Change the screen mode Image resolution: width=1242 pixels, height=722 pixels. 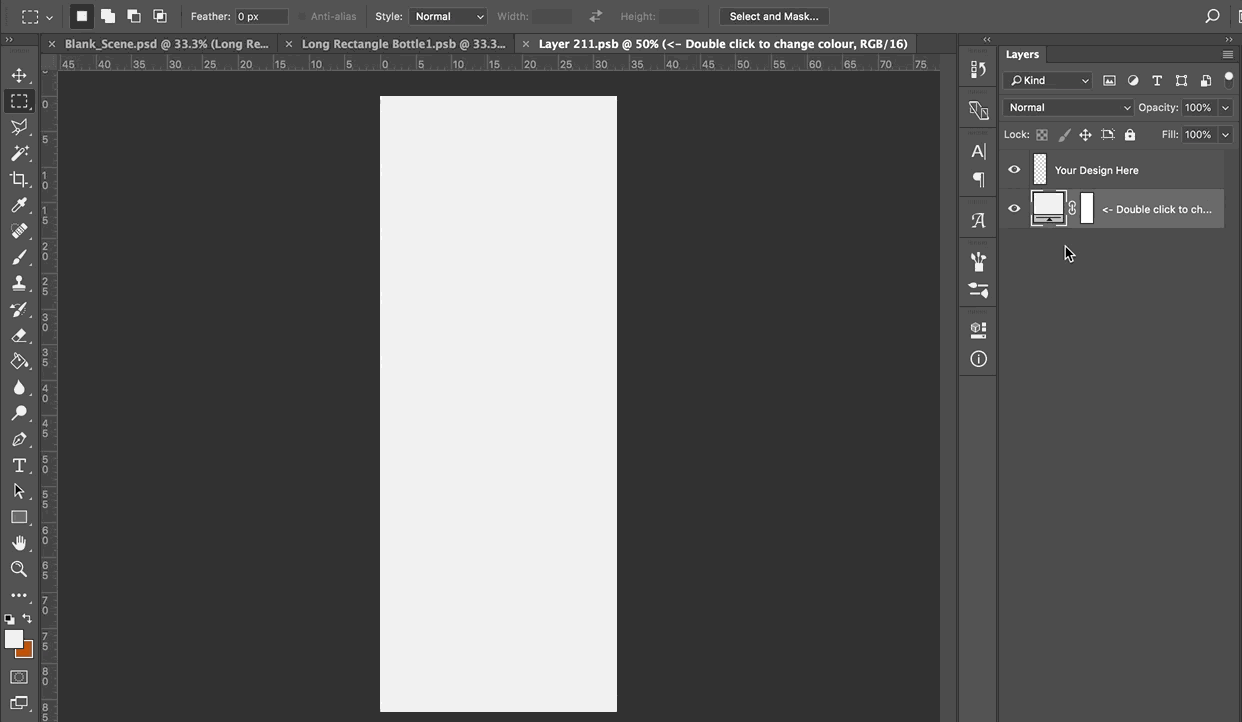19,703
